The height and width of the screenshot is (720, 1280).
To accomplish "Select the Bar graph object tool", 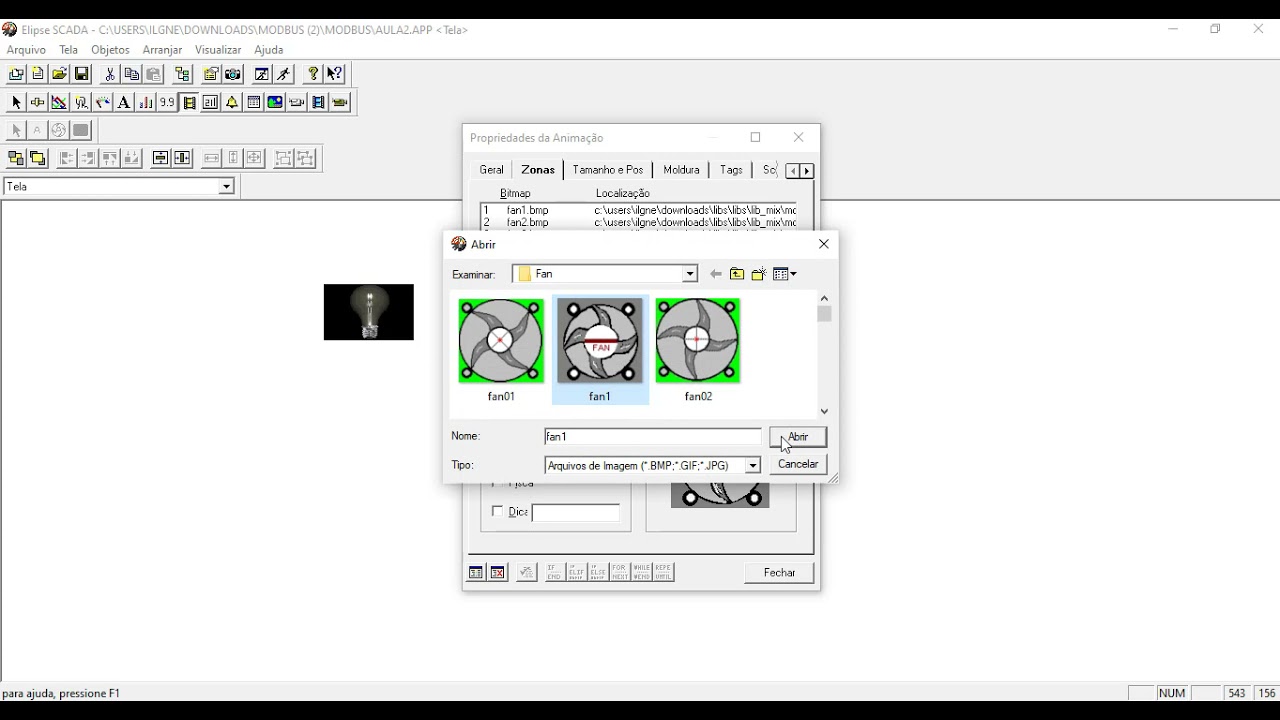I will pos(146,102).
